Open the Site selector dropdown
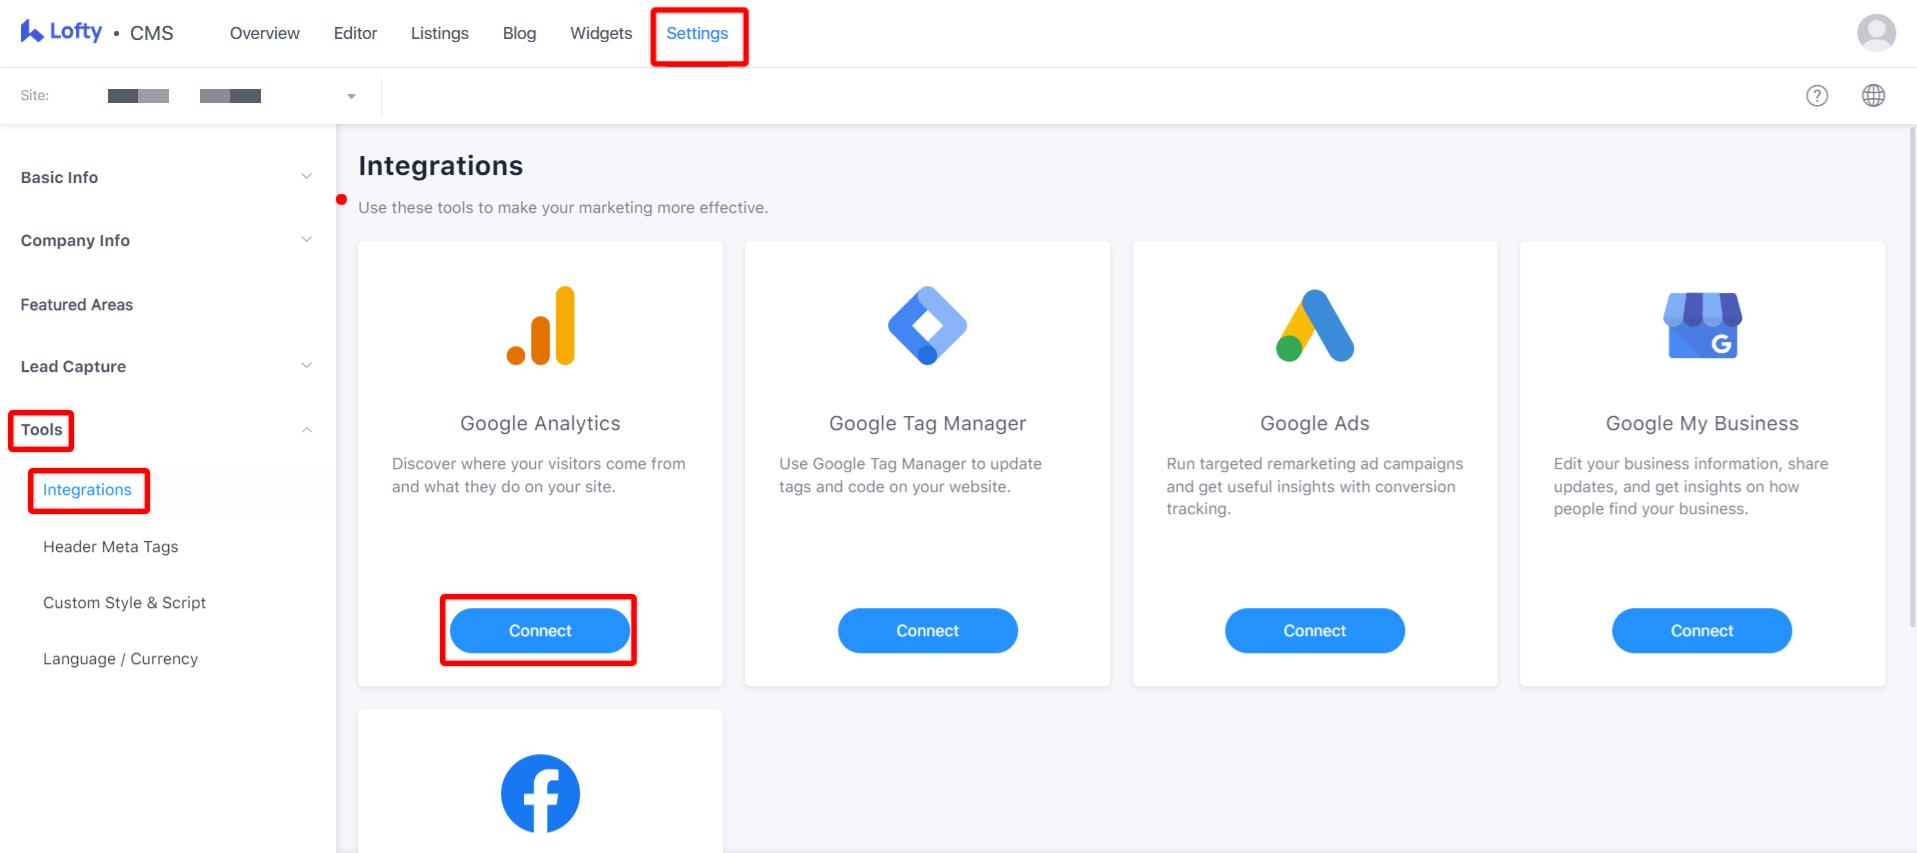Viewport: 1917px width, 853px height. tap(351, 96)
